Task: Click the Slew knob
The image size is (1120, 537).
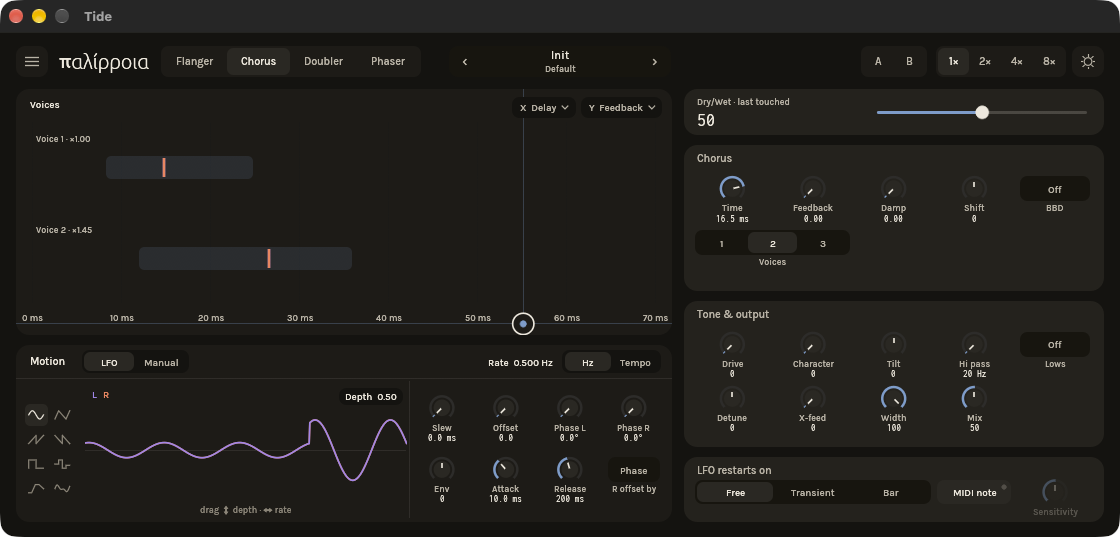Action: [441, 408]
